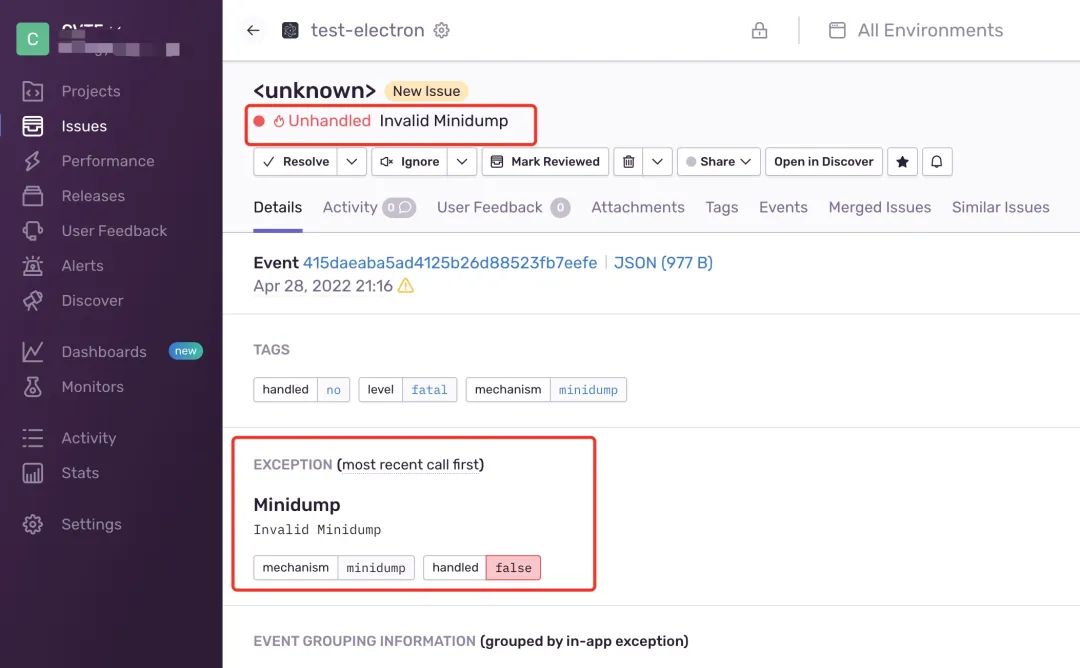Switch to the Similar Issues tab
Screen dimensions: 1080x668
[x=1000, y=207]
